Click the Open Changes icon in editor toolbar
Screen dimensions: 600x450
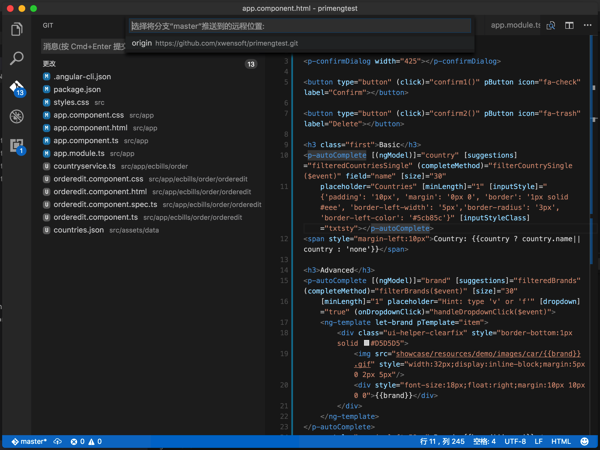pyautogui.click(x=551, y=25)
